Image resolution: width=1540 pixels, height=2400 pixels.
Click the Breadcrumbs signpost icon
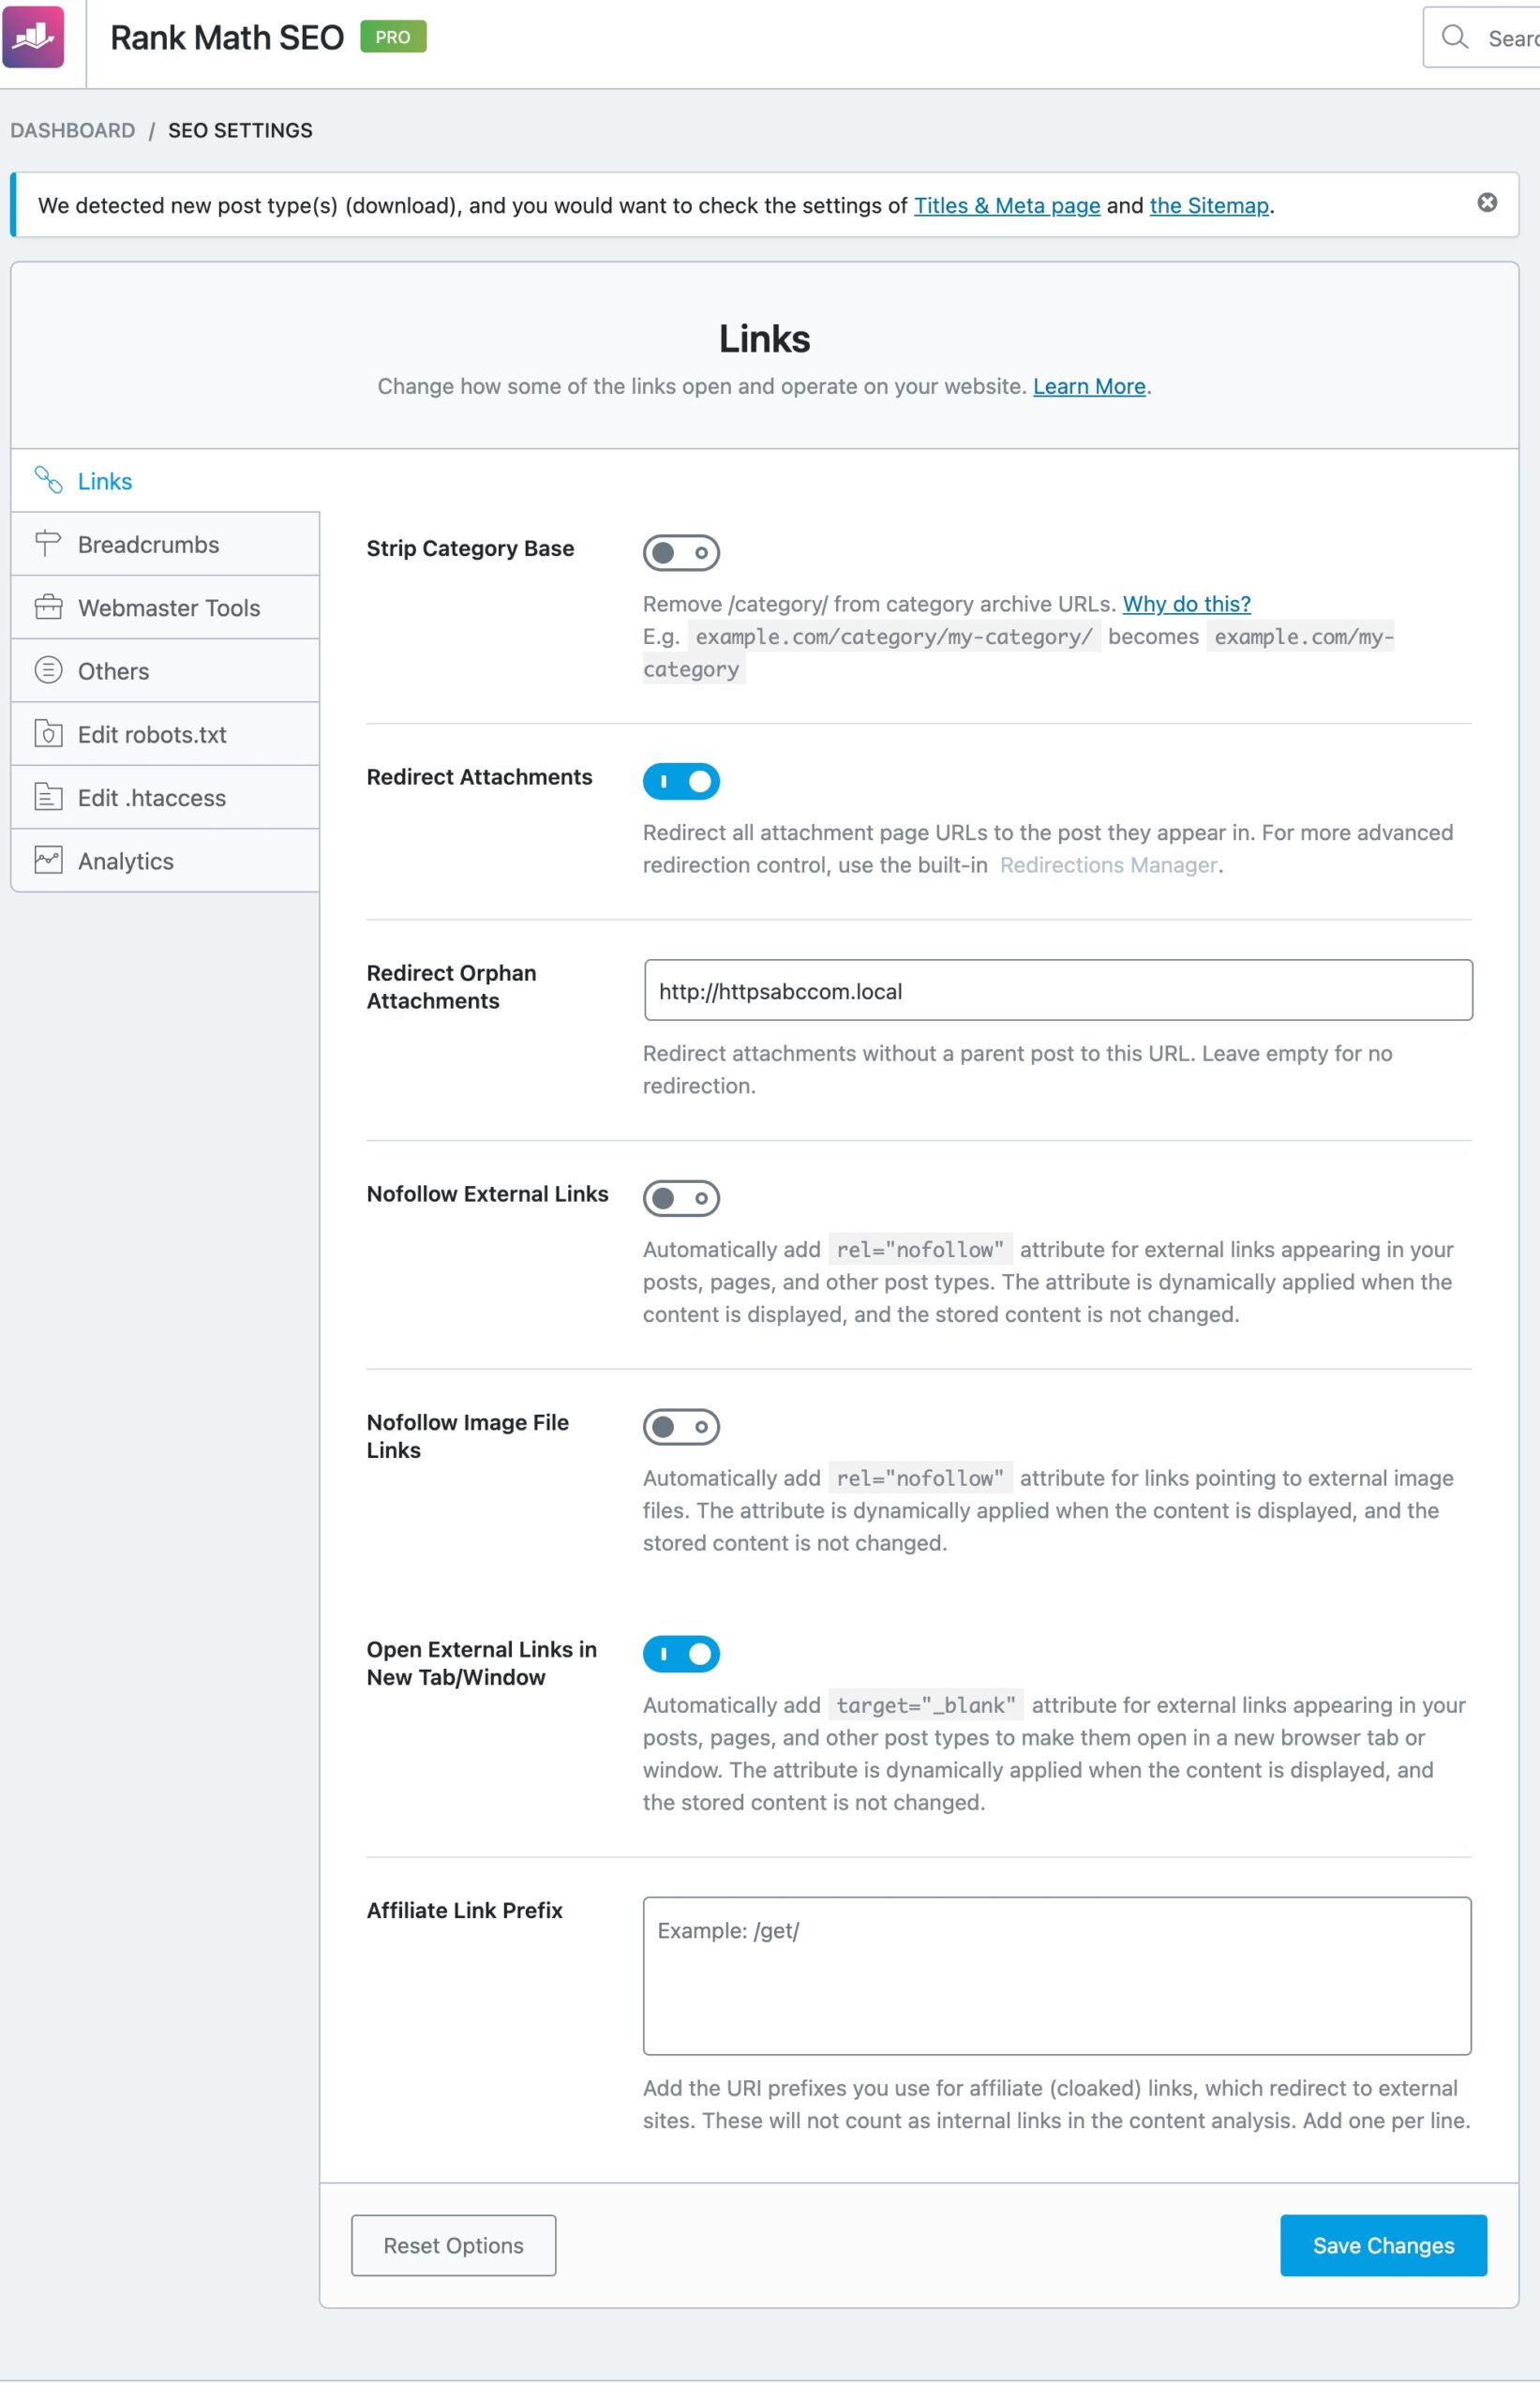coord(48,544)
